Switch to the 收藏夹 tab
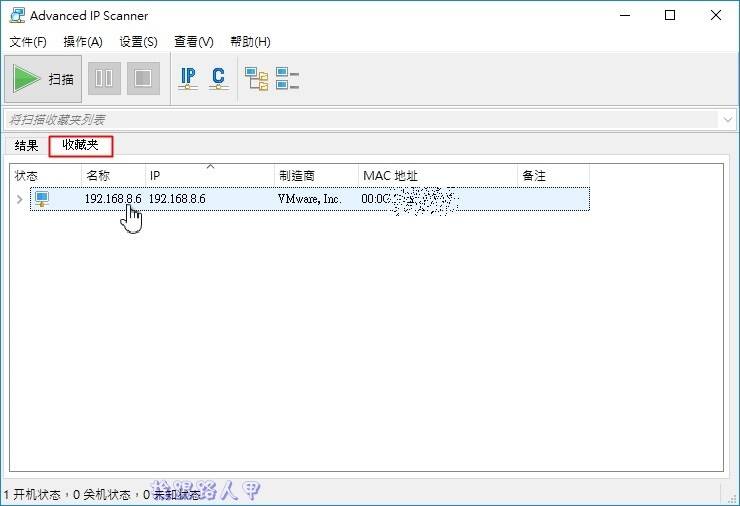The width and height of the screenshot is (740, 506). pyautogui.click(x=81, y=146)
